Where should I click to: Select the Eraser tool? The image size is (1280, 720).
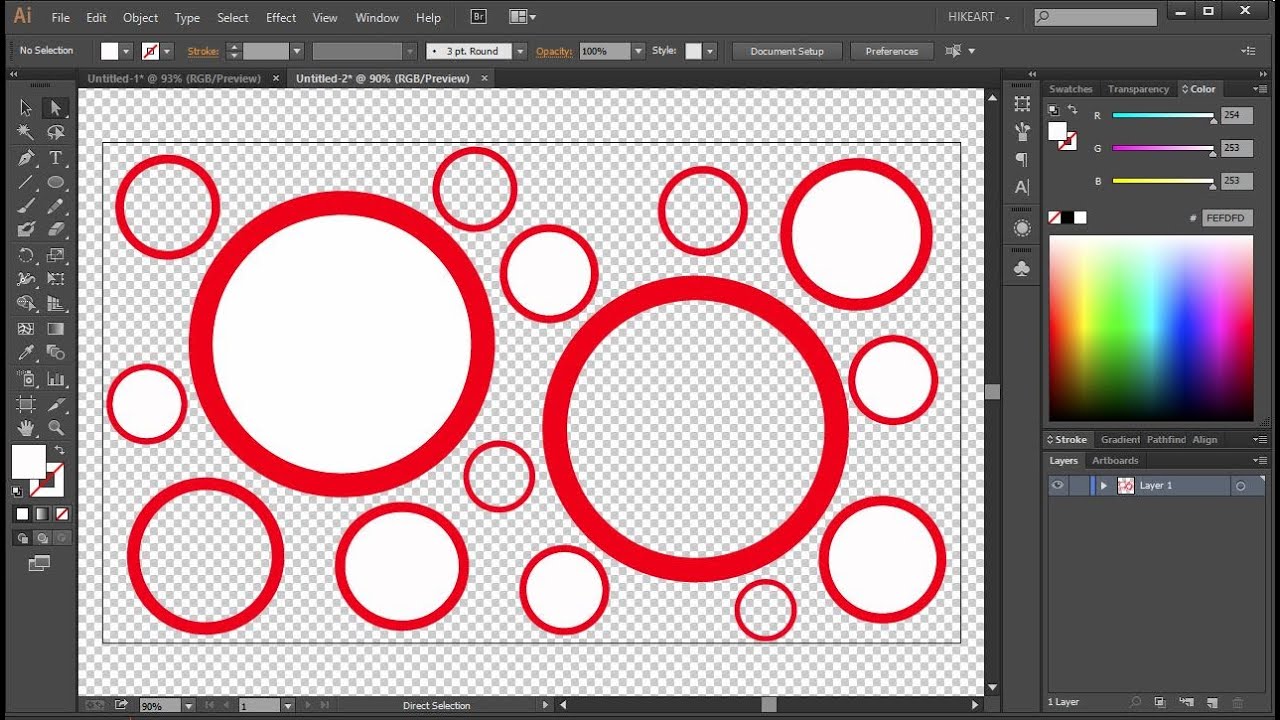coord(55,230)
